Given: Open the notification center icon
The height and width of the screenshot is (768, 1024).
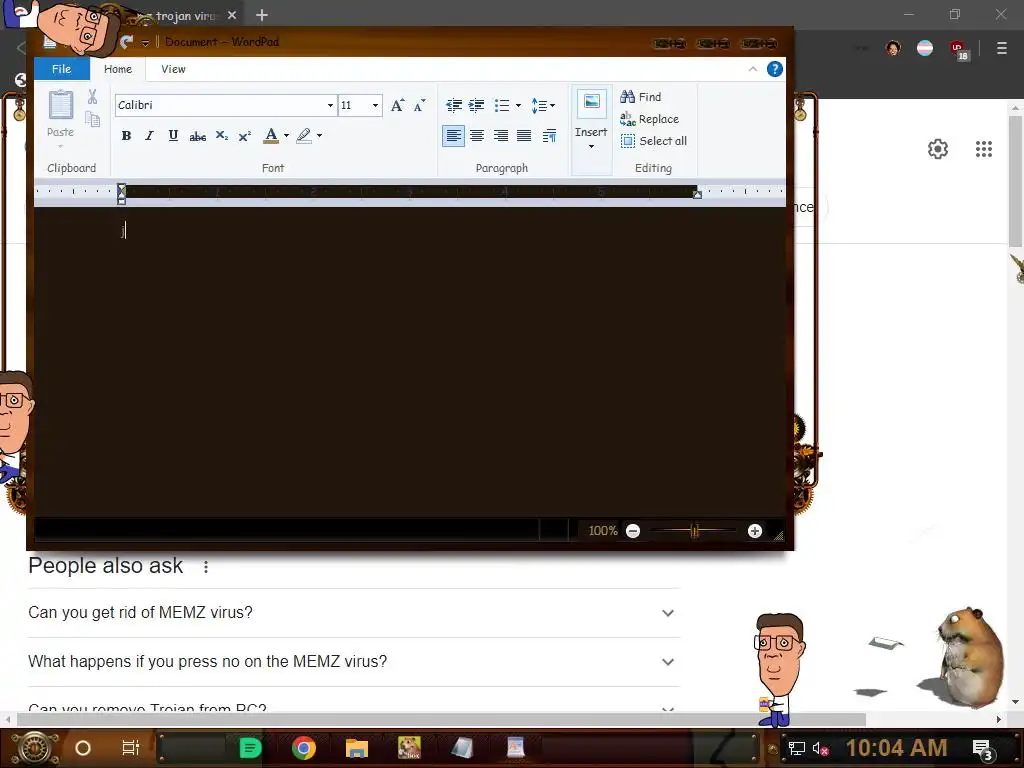Looking at the screenshot, I should (x=983, y=749).
